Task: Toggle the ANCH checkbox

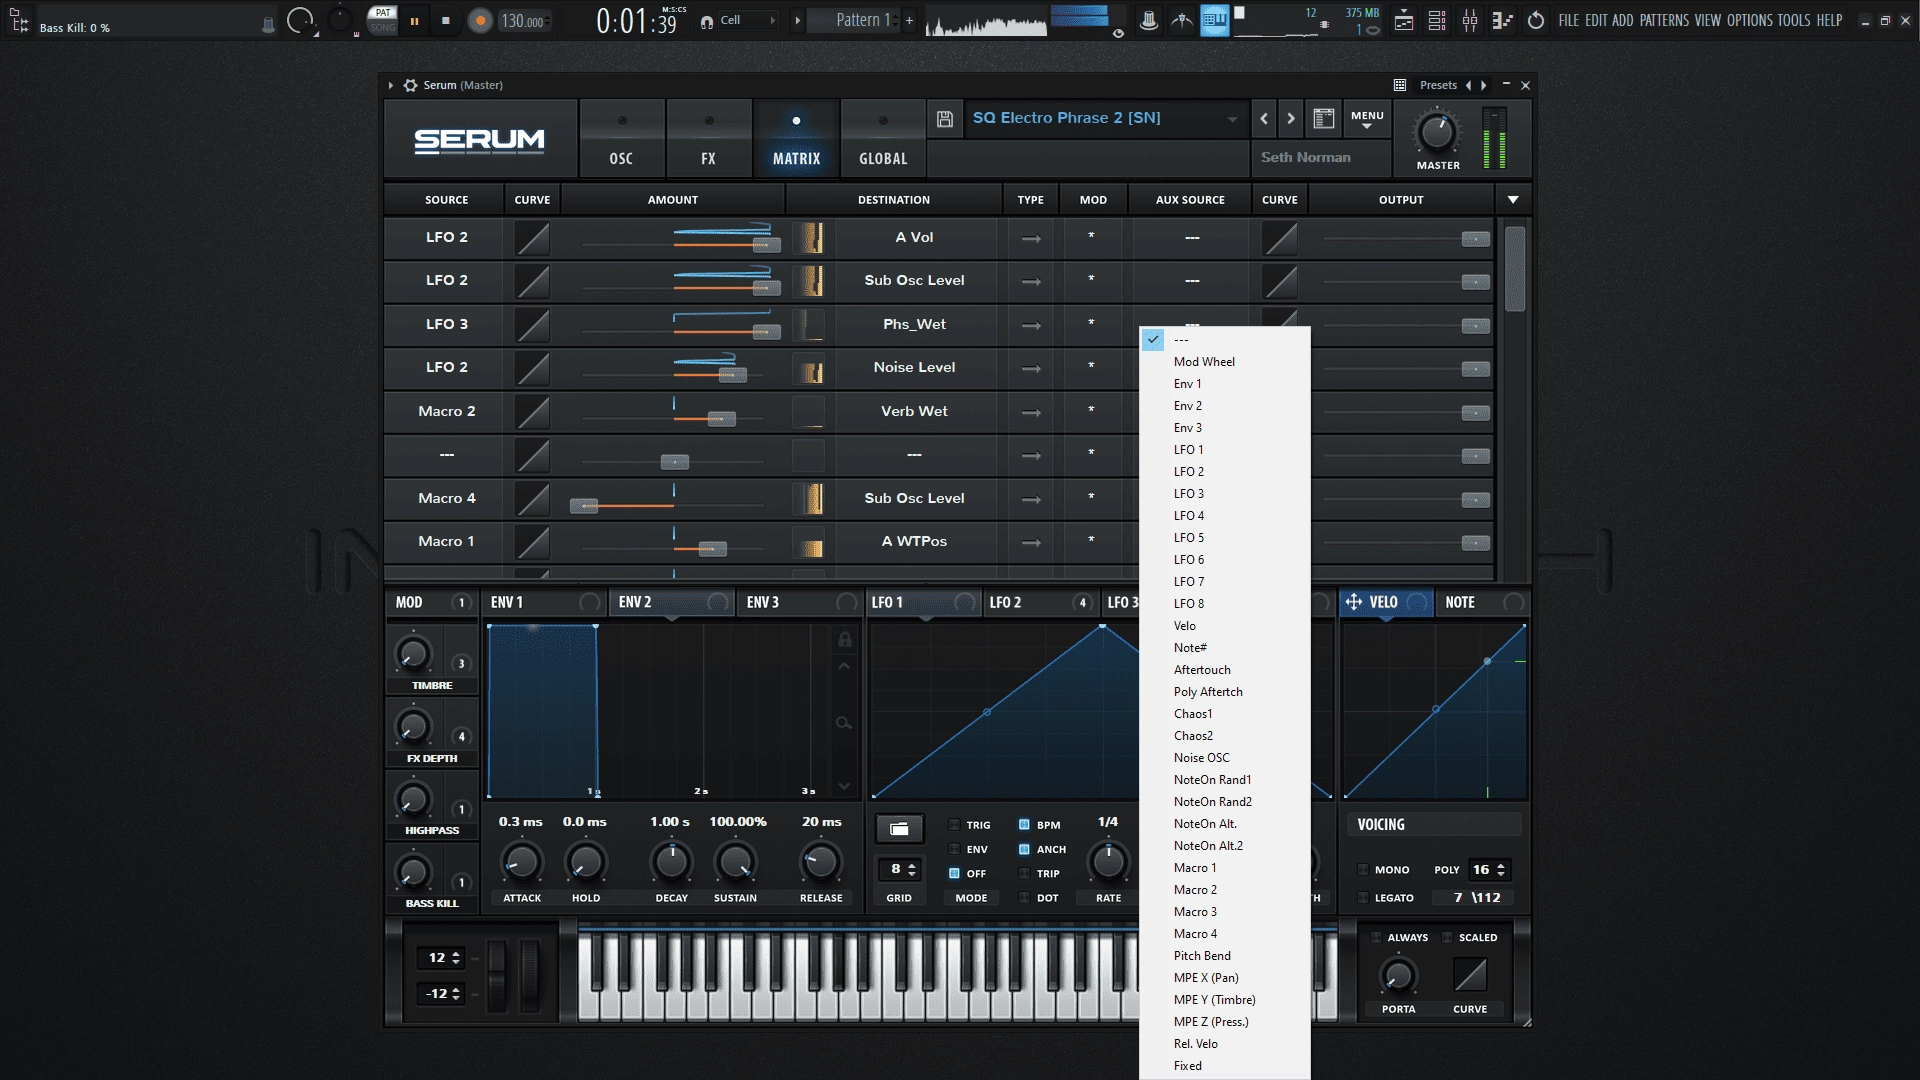Action: click(x=1024, y=849)
